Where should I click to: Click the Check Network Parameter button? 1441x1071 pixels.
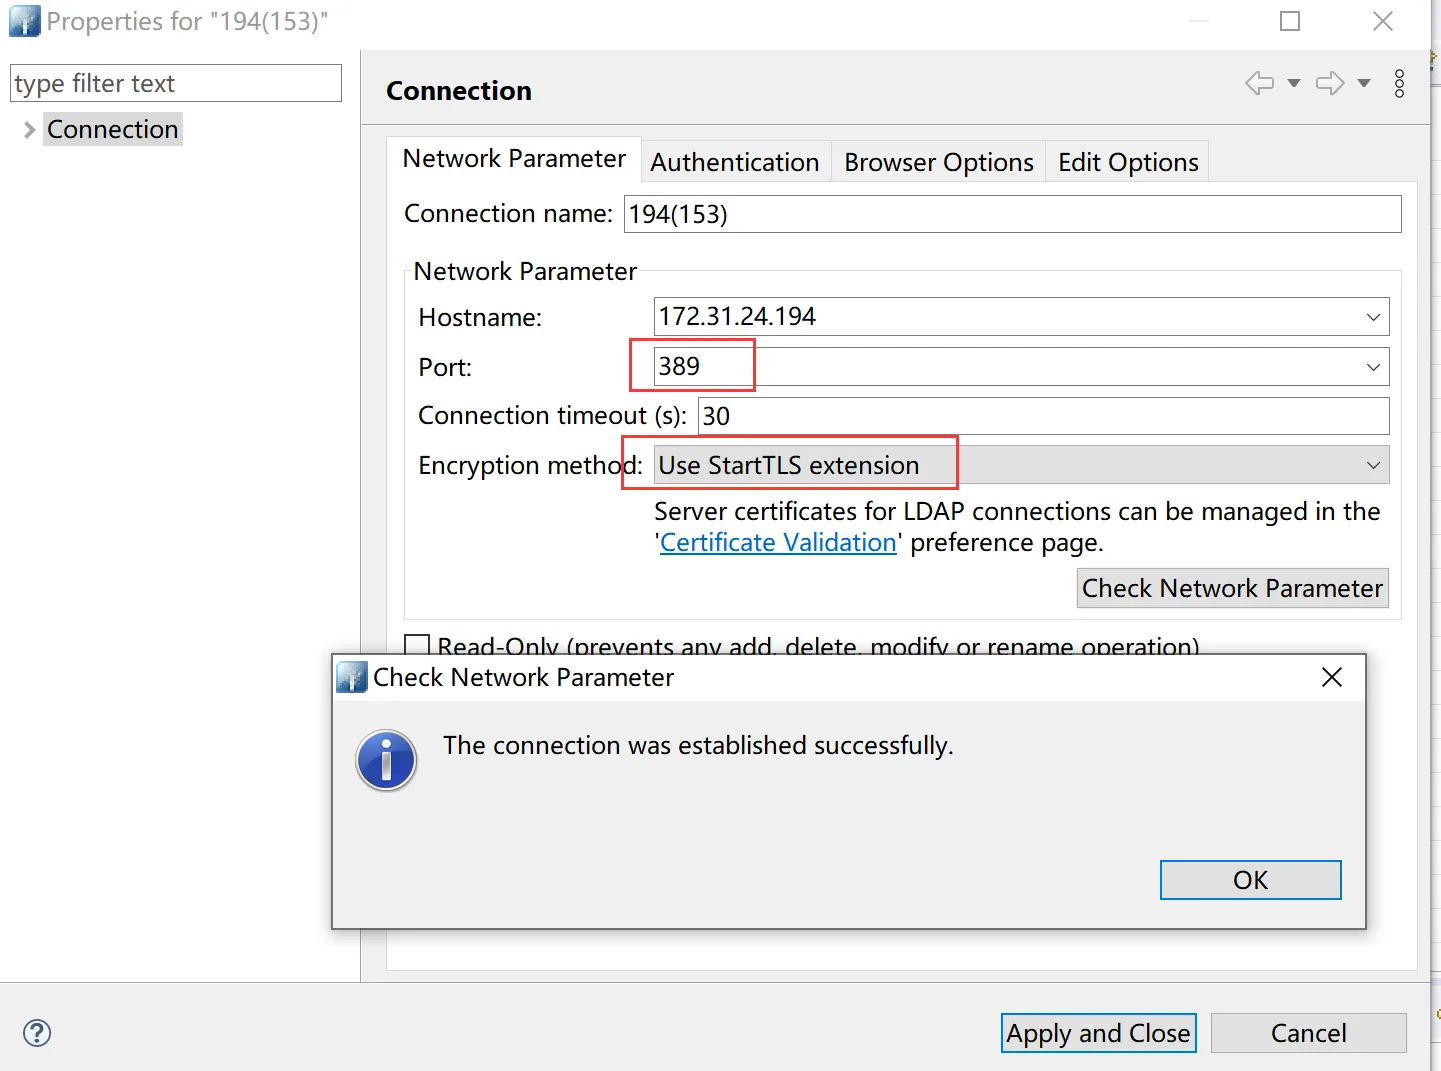1232,588
